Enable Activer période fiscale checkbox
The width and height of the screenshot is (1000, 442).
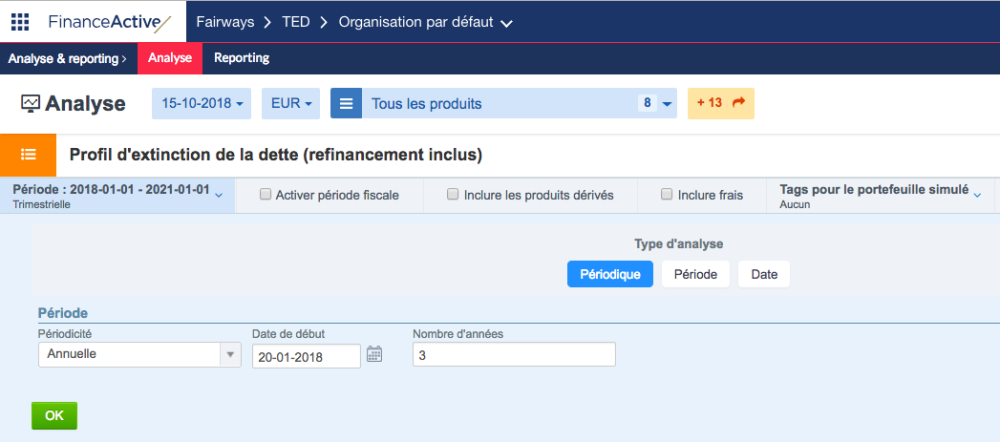[x=265, y=195]
